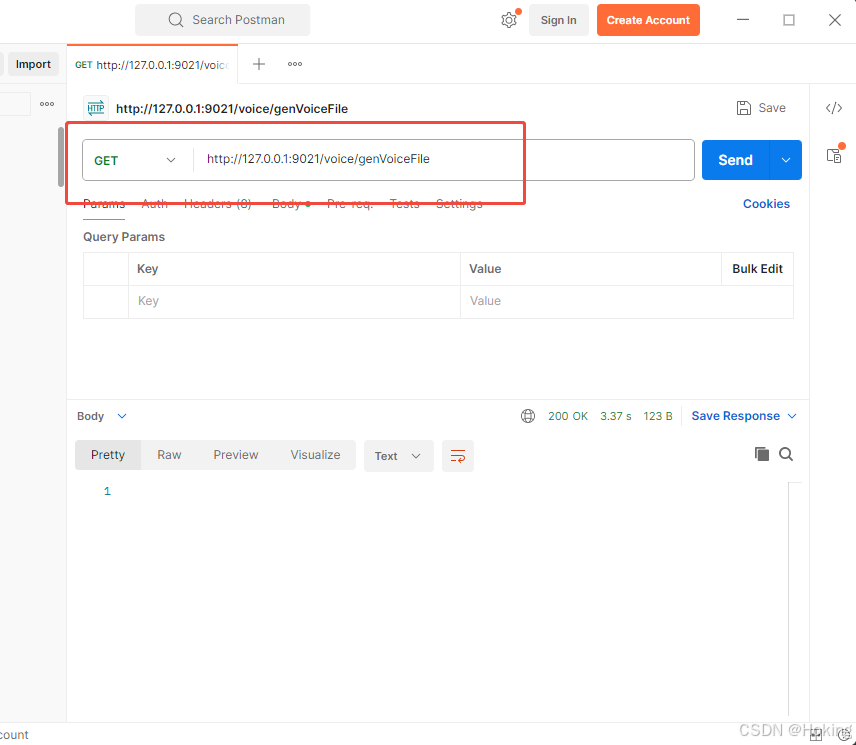The image size is (856, 745).
Task: Open the Tests tab
Action: pos(405,204)
